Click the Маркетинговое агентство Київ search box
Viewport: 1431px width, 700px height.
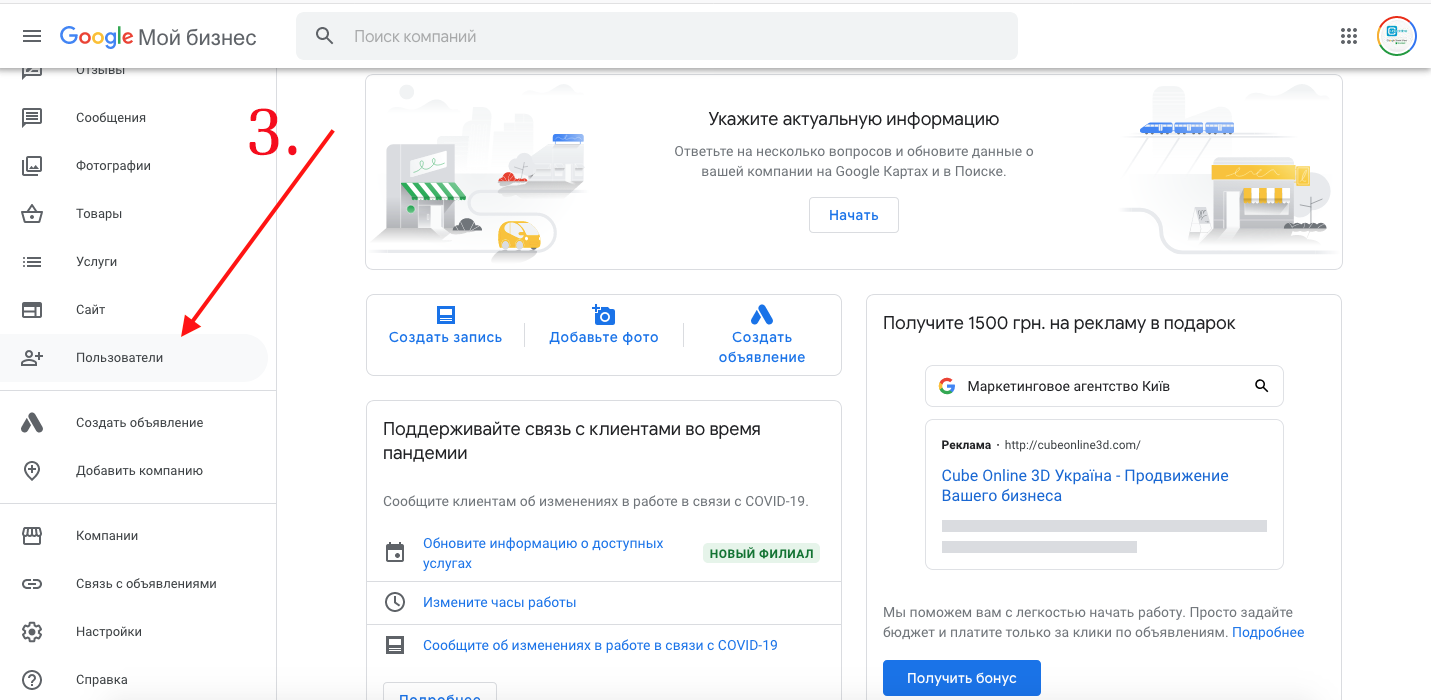point(1104,386)
